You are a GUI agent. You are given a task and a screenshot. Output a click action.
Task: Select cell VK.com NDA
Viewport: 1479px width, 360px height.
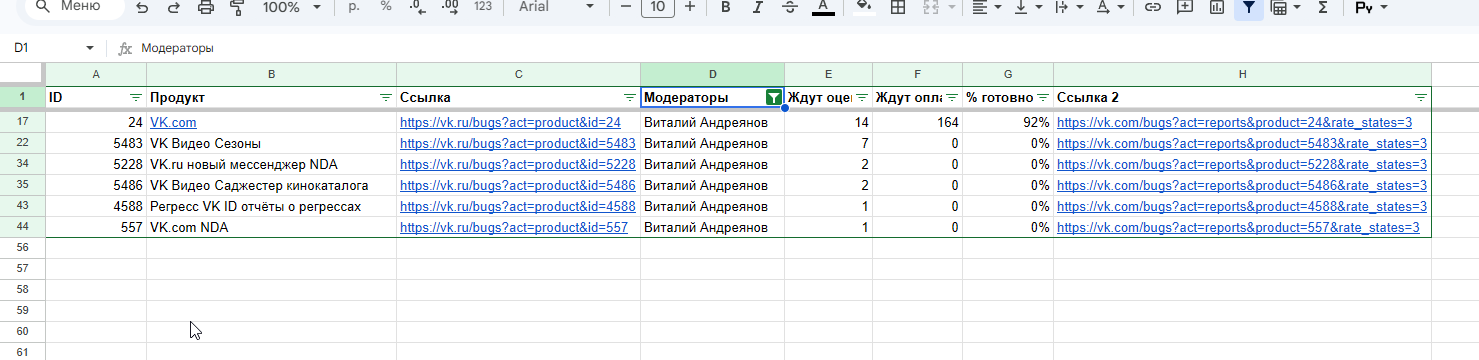(271, 228)
